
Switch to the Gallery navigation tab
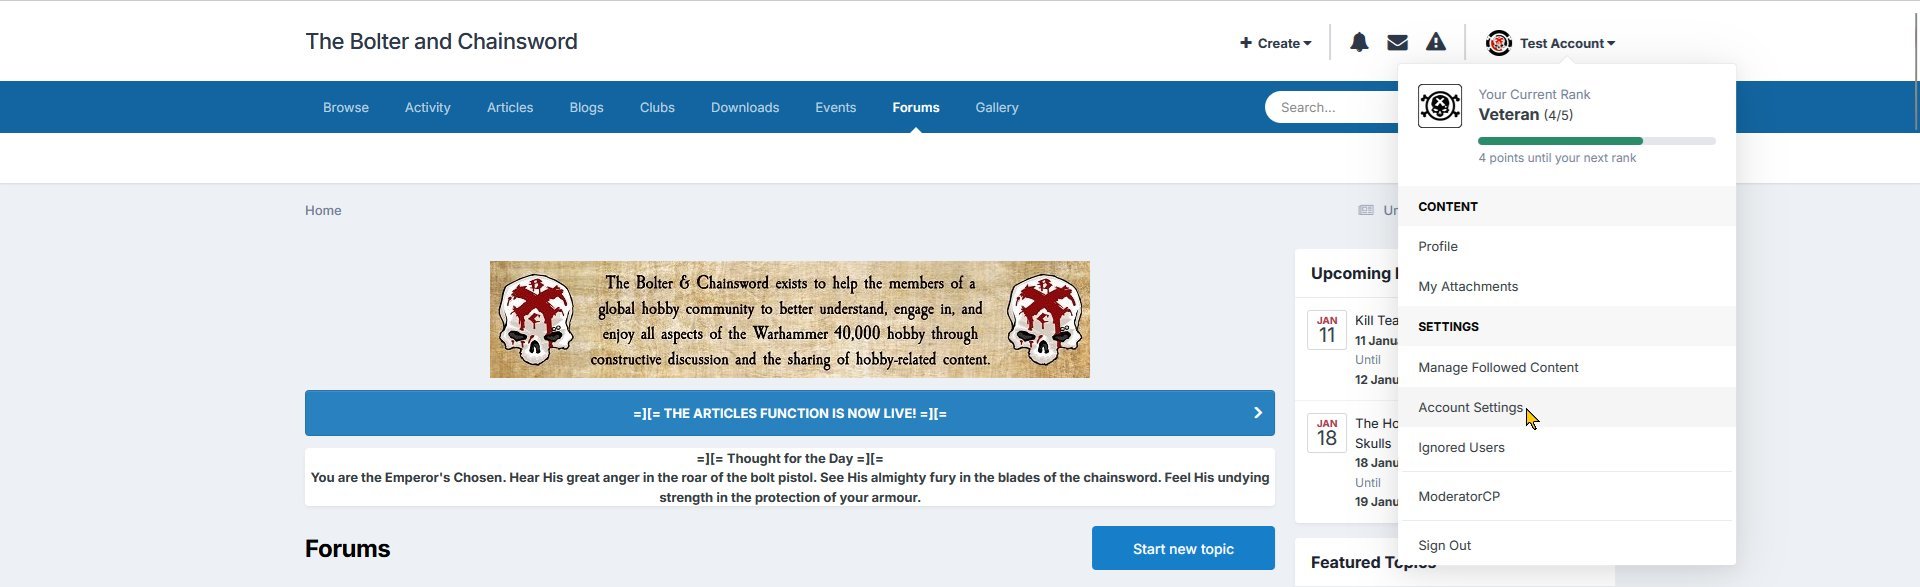point(996,108)
